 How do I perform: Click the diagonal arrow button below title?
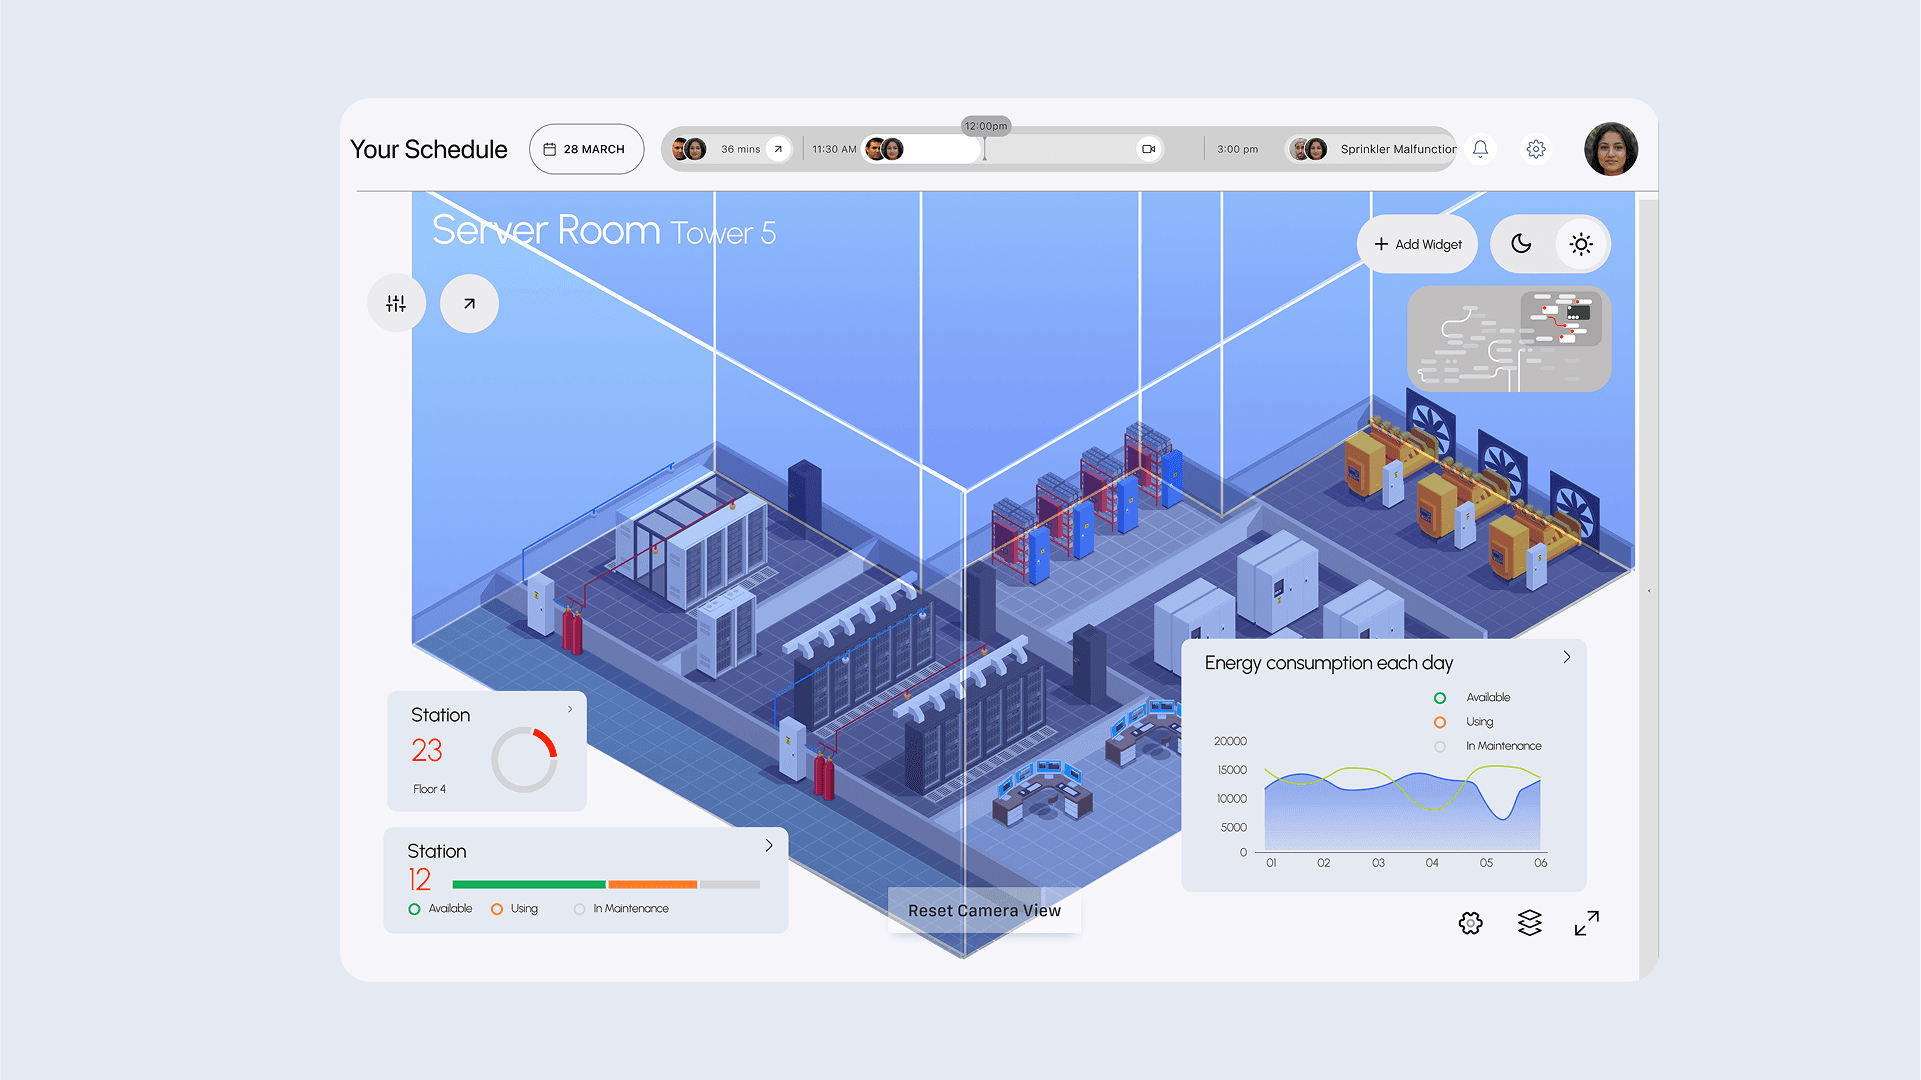pyautogui.click(x=469, y=303)
